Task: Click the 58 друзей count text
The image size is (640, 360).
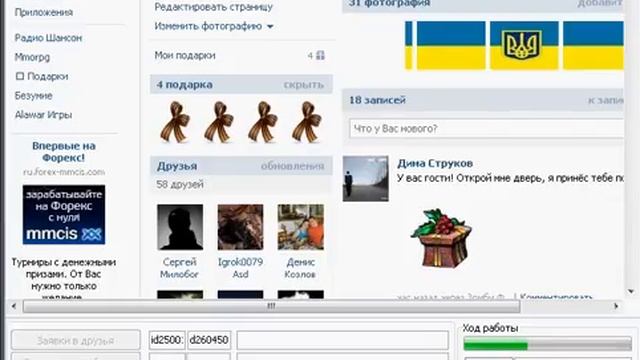Action: [x=180, y=184]
